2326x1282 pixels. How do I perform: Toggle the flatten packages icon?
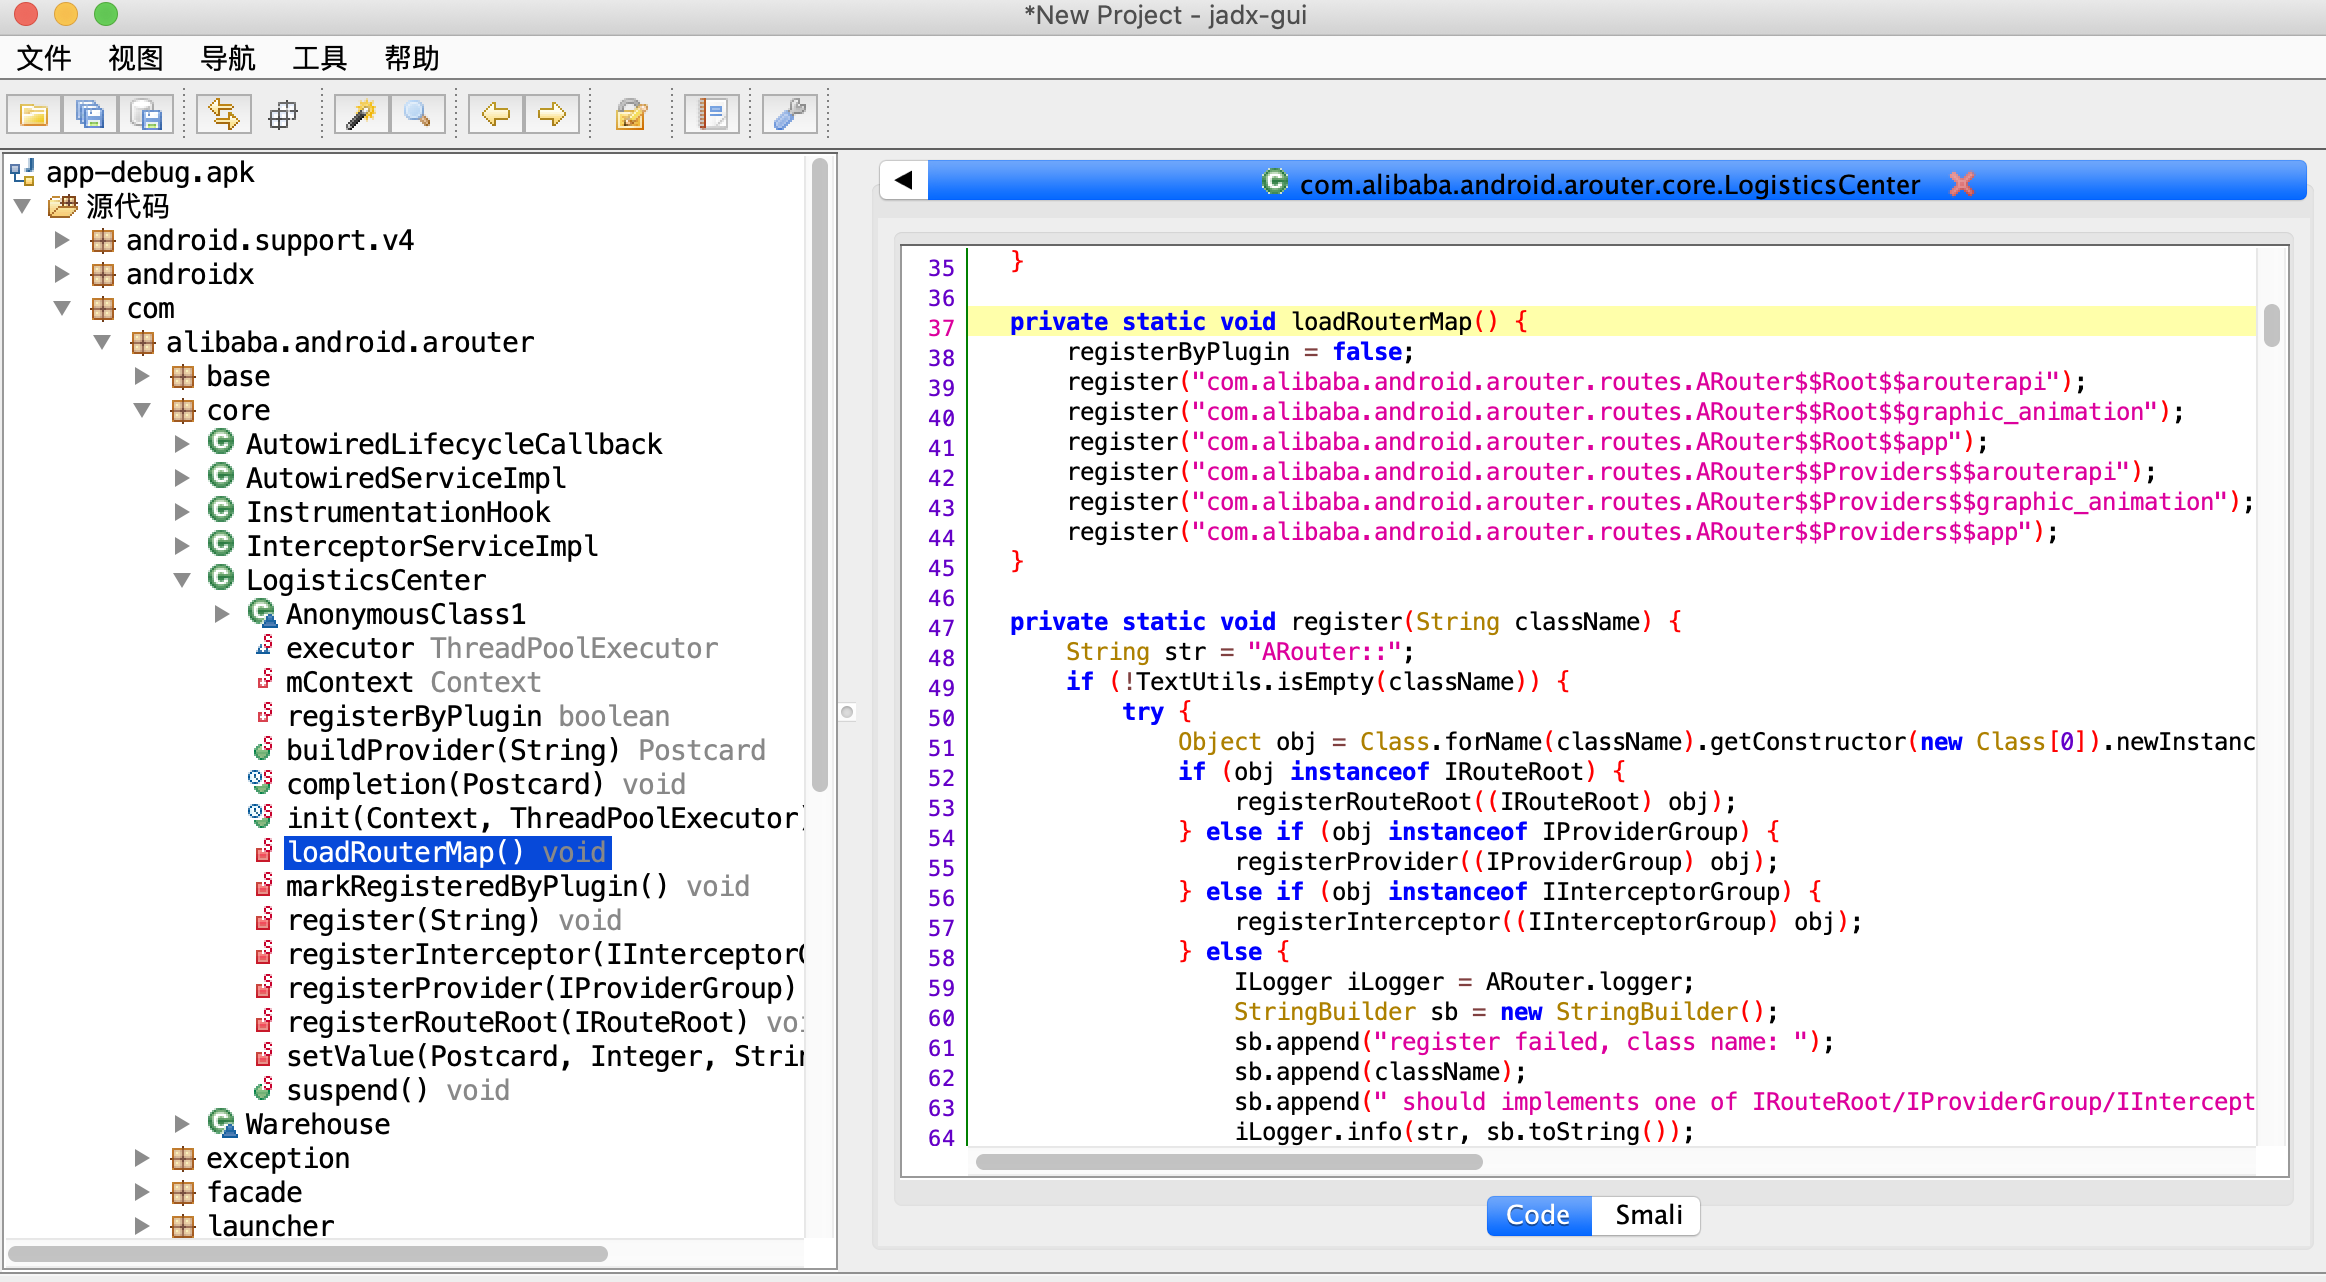pyautogui.click(x=283, y=115)
